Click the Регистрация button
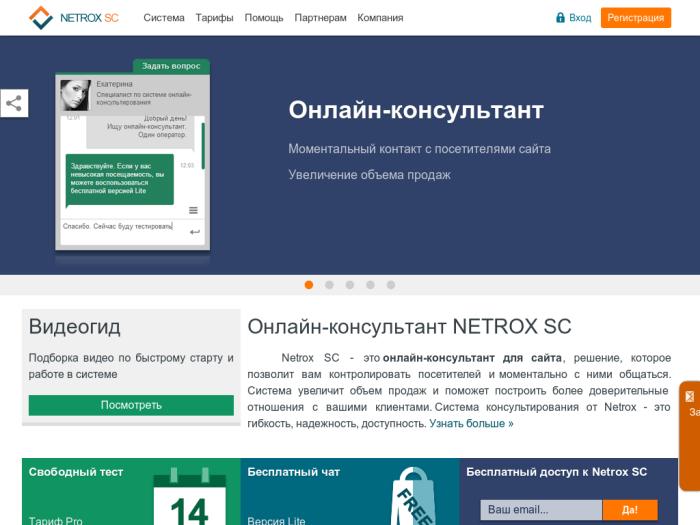Viewport: 700px width, 525px height. click(636, 18)
